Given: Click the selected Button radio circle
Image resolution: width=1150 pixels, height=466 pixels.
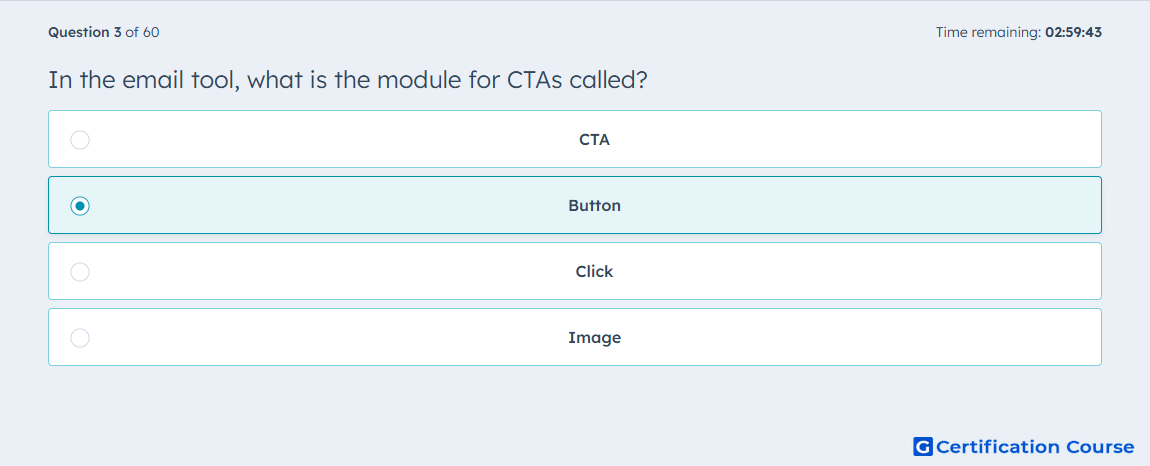Looking at the screenshot, I should click(x=80, y=205).
